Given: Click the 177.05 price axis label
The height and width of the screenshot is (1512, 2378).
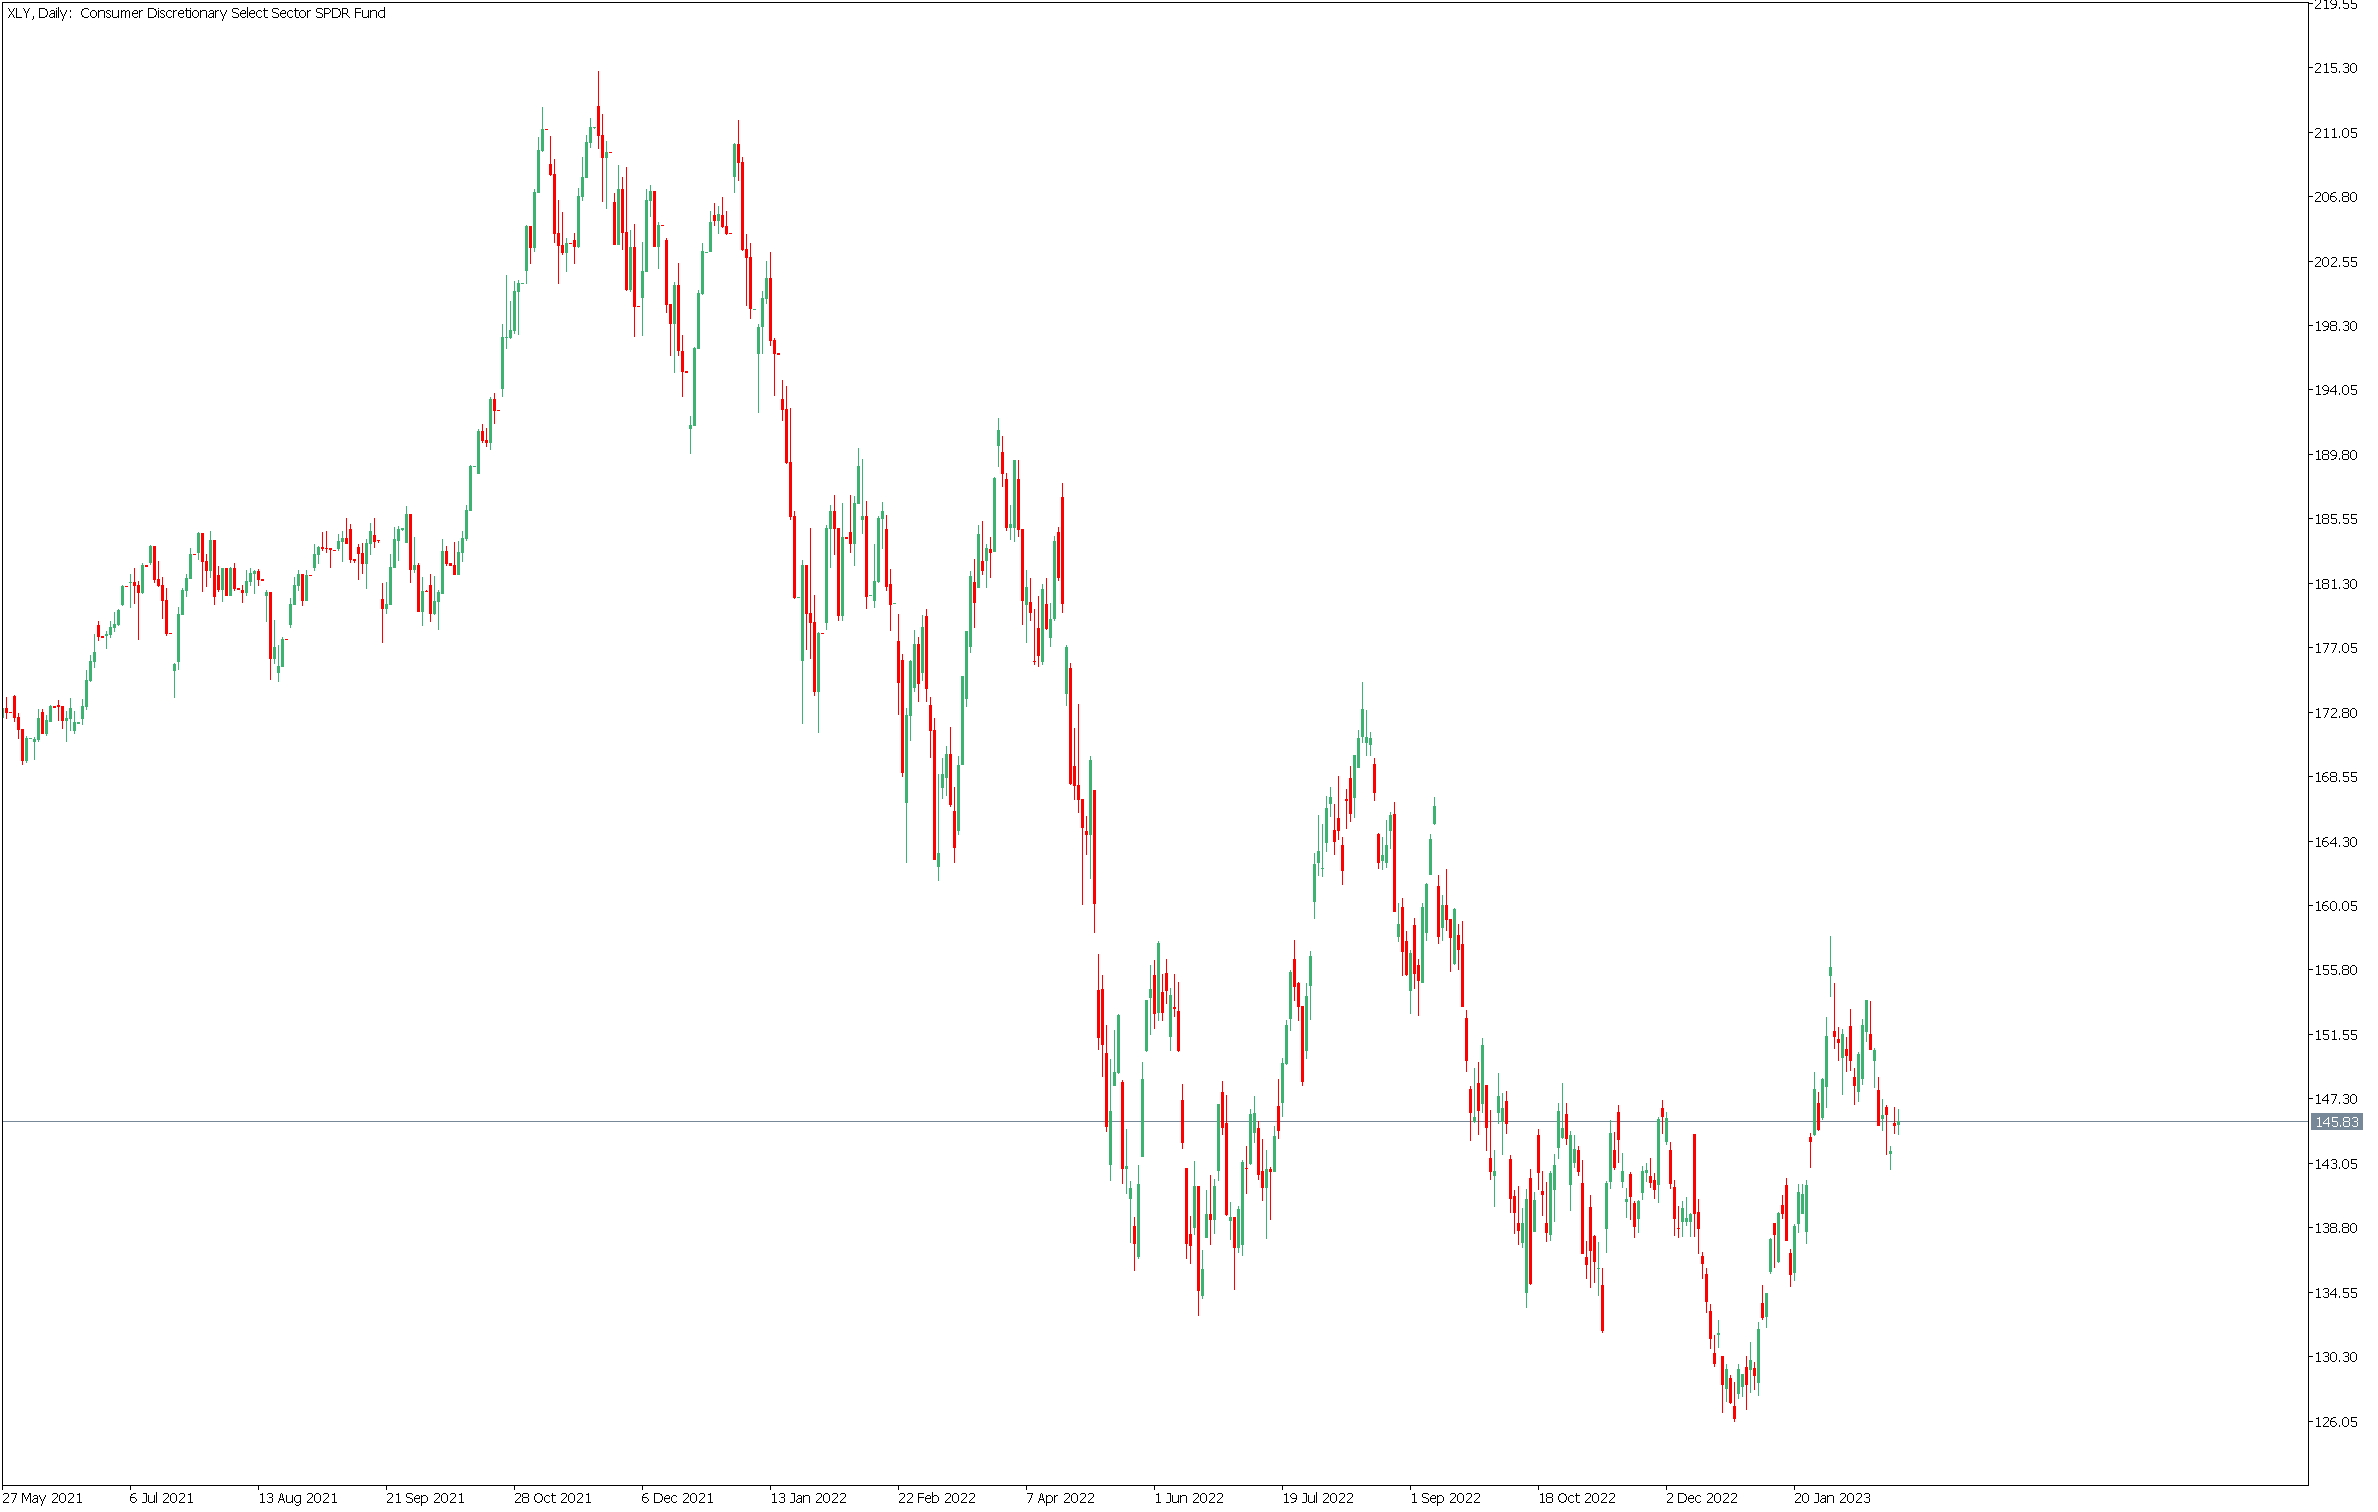Looking at the screenshot, I should [2337, 648].
